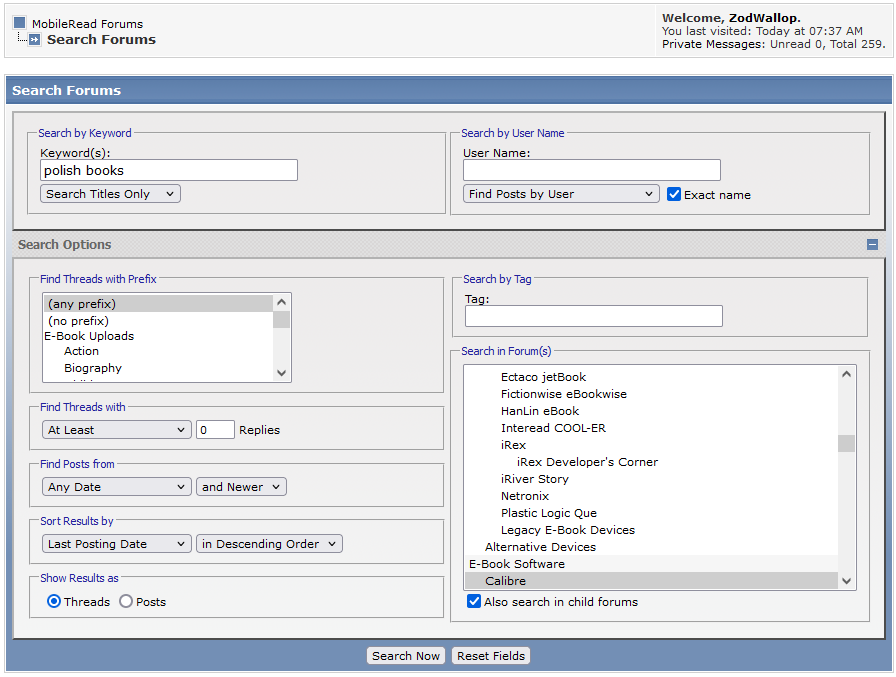Expand the Last Posting Date dropdown
Image resolution: width=896 pixels, height=677 pixels.
click(x=117, y=544)
